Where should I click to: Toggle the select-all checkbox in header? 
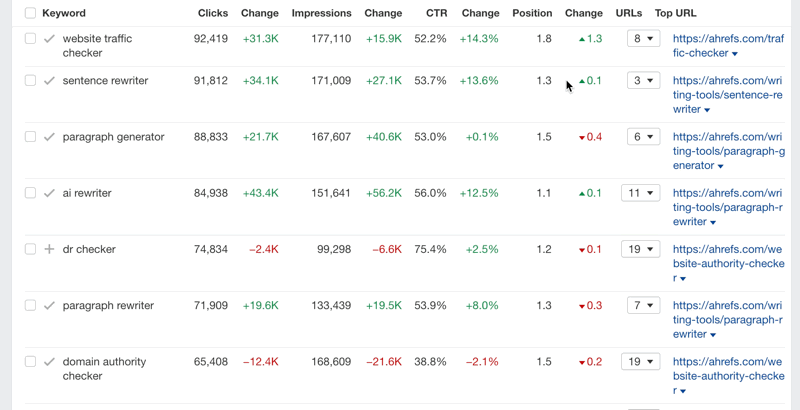30,13
